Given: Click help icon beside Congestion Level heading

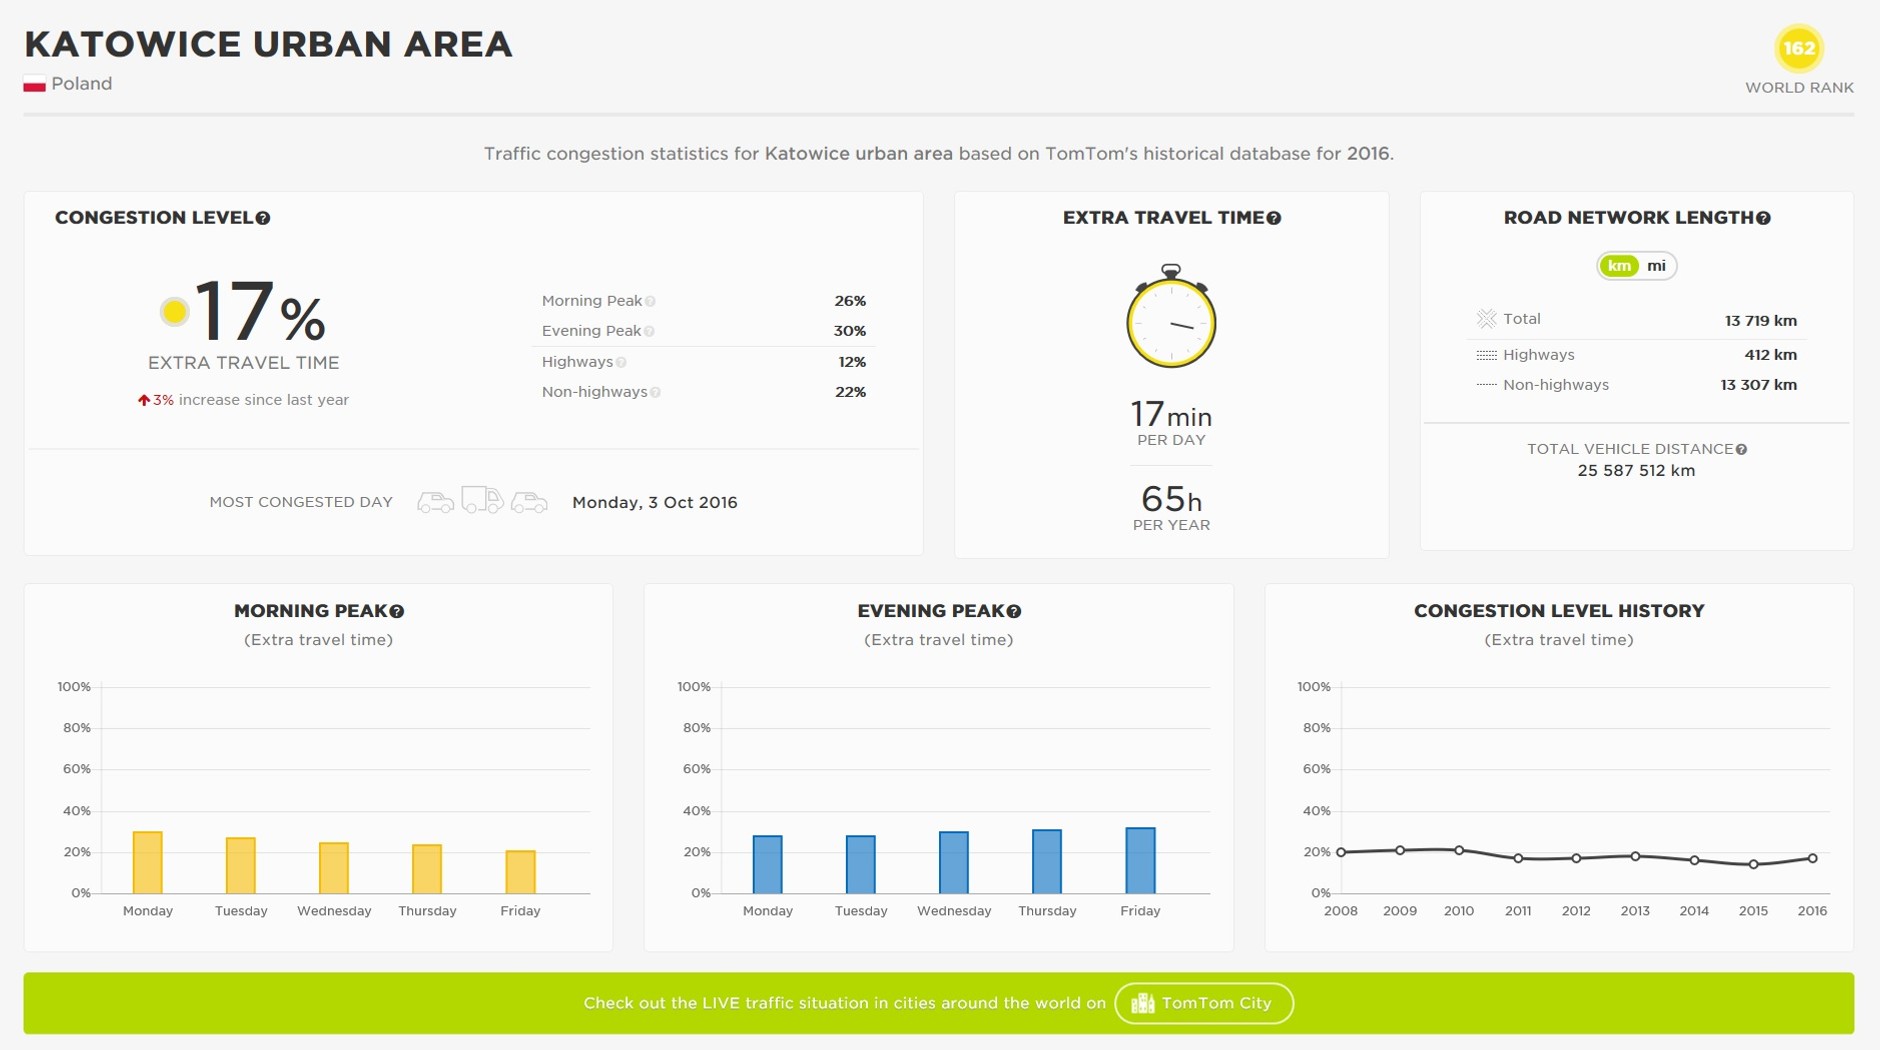Looking at the screenshot, I should 263,218.
